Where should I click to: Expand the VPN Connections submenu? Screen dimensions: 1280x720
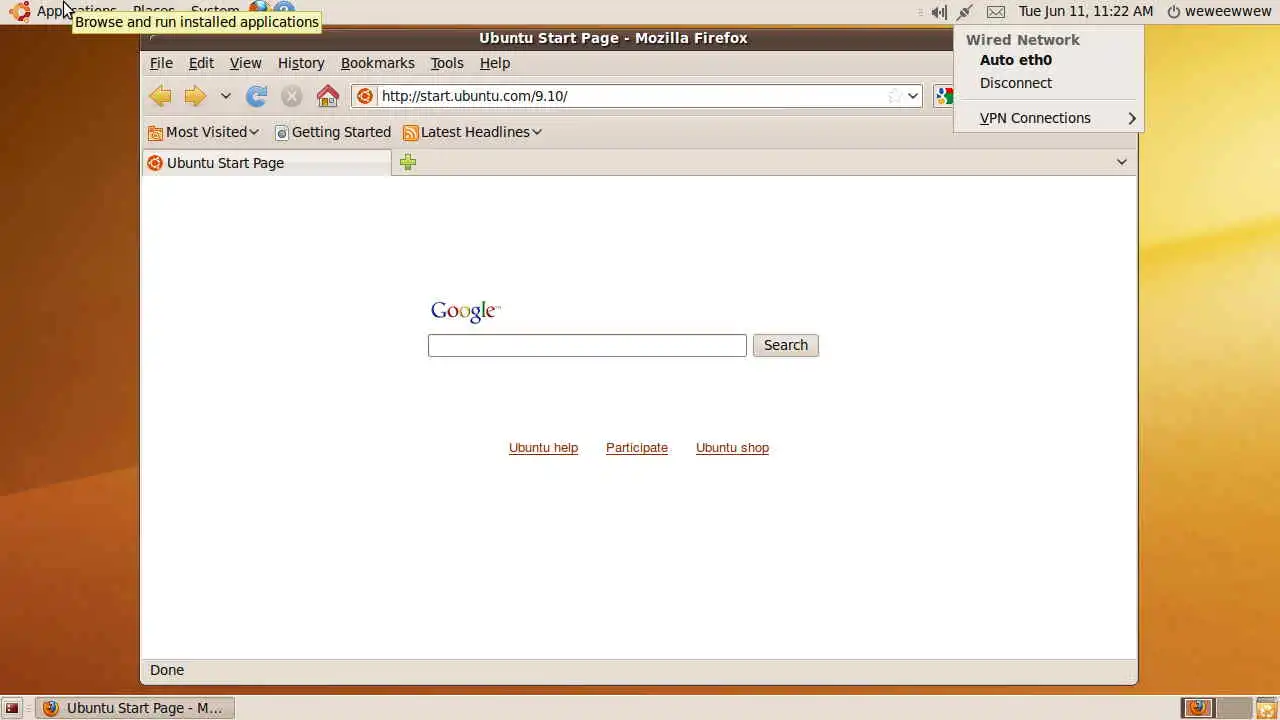pyautogui.click(x=1048, y=118)
